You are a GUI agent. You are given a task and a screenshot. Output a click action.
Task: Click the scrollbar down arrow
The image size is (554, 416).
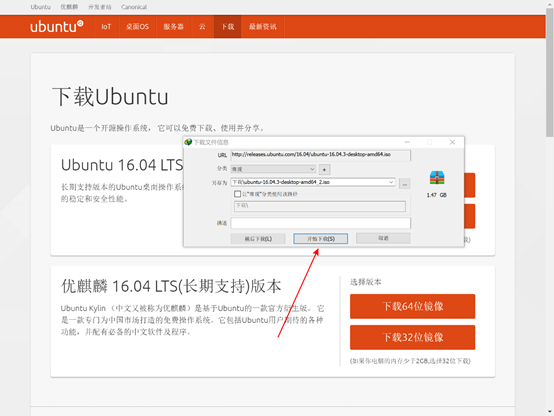pyautogui.click(x=550, y=412)
